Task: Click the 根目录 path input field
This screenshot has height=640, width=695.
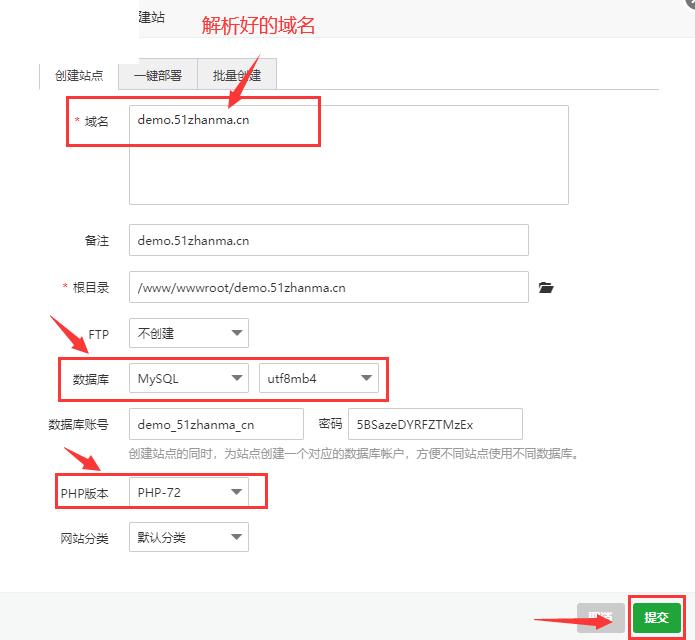Action: pyautogui.click(x=328, y=287)
